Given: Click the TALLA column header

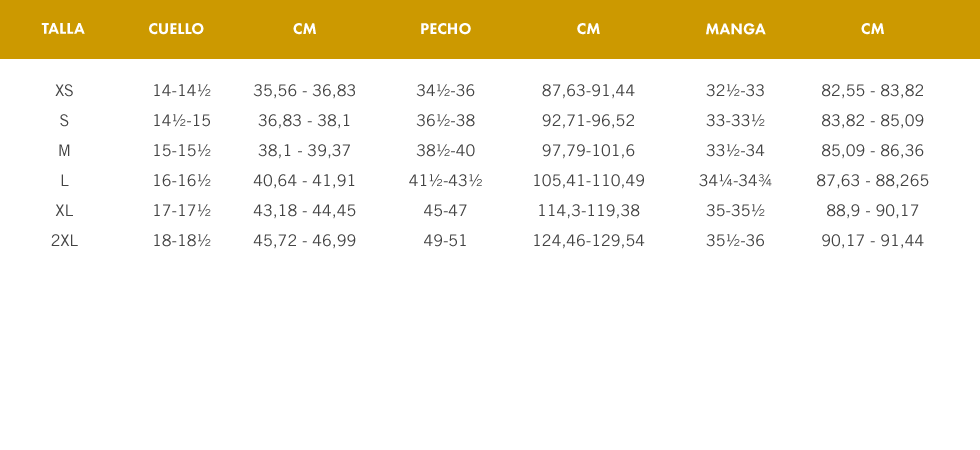Looking at the screenshot, I should tap(63, 29).
